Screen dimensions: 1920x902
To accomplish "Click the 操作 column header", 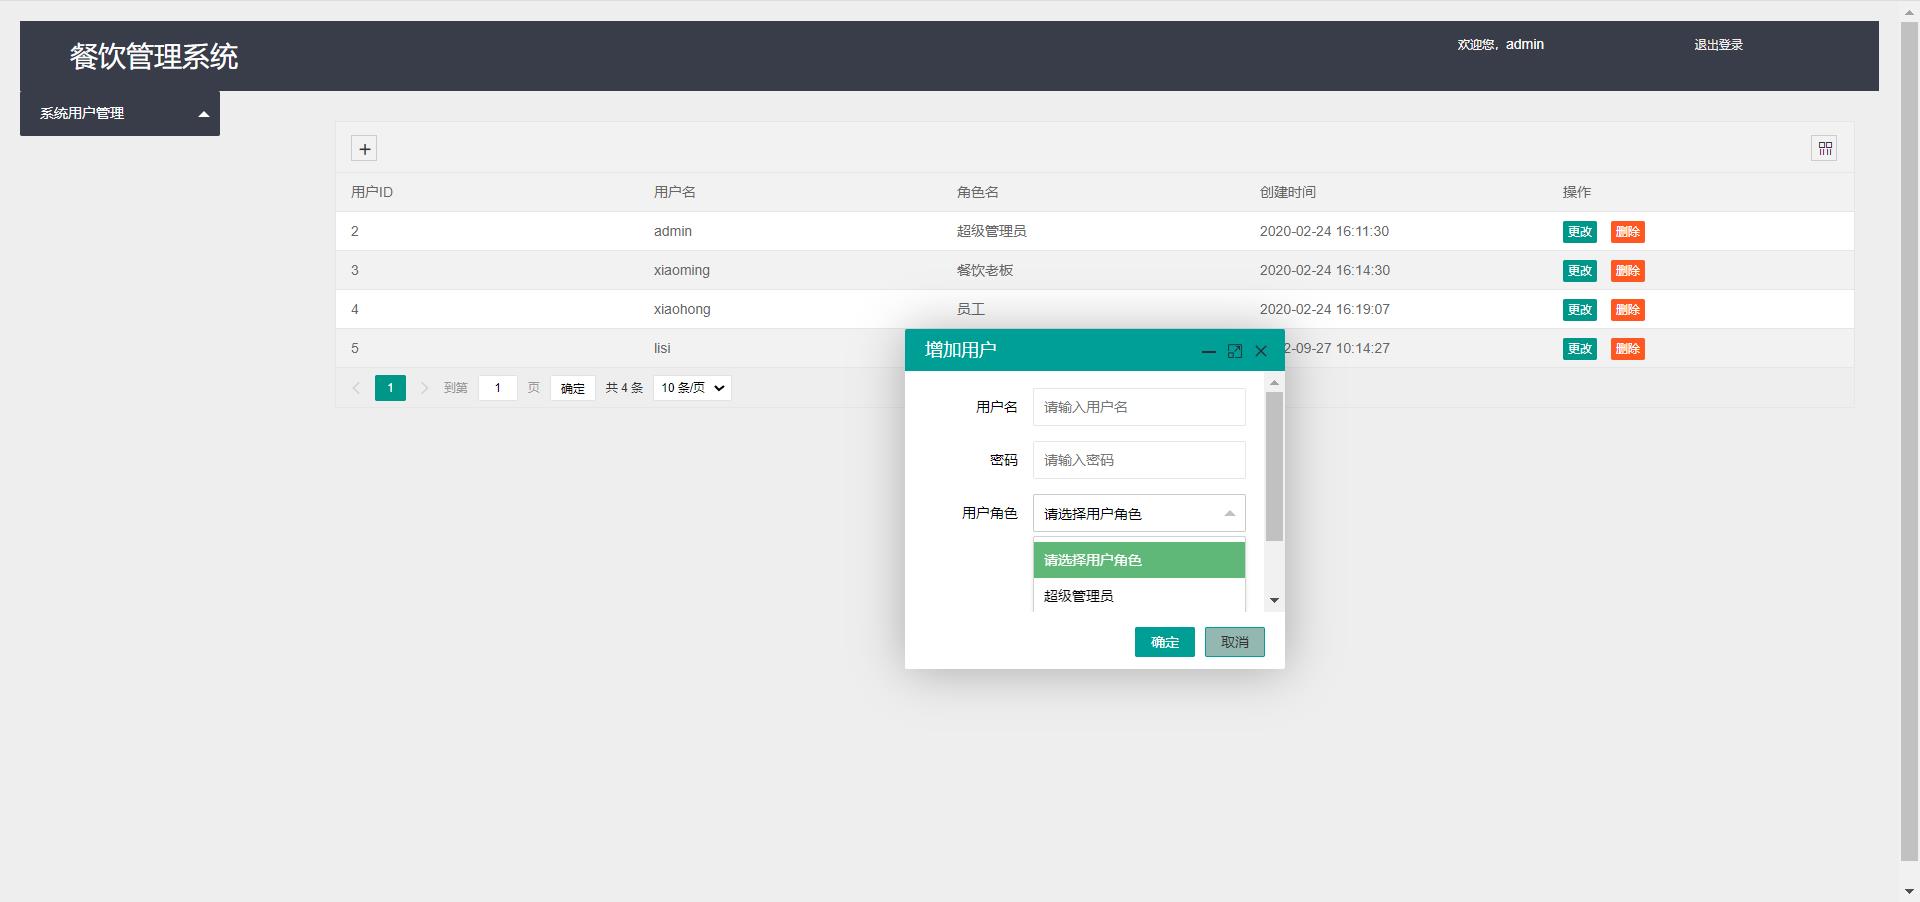I will [1577, 192].
